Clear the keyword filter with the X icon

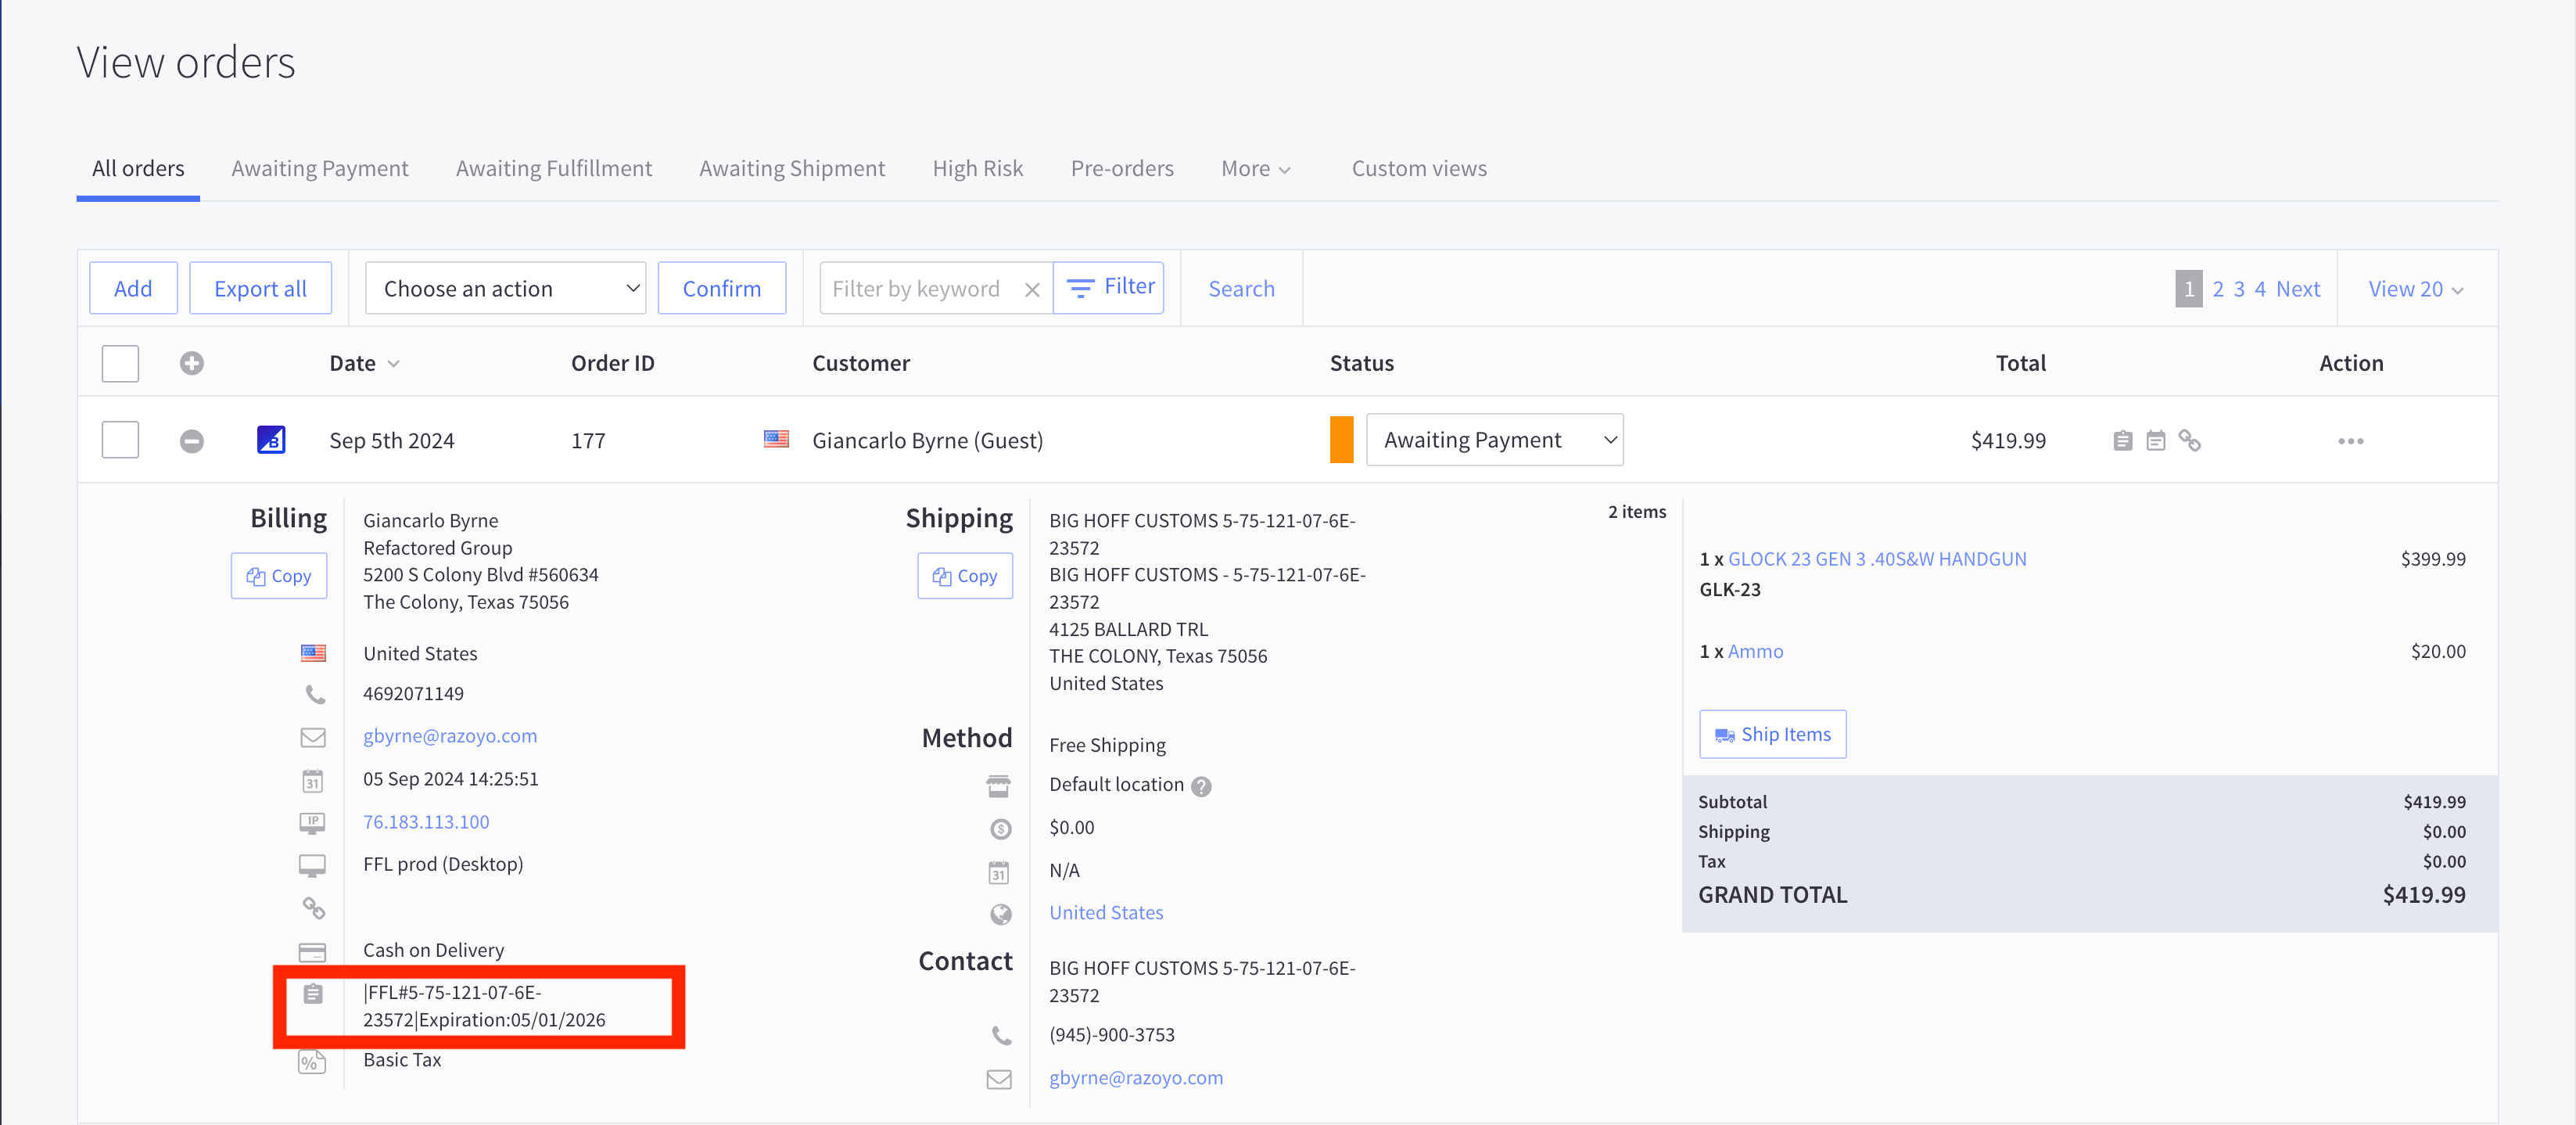coord(1032,289)
